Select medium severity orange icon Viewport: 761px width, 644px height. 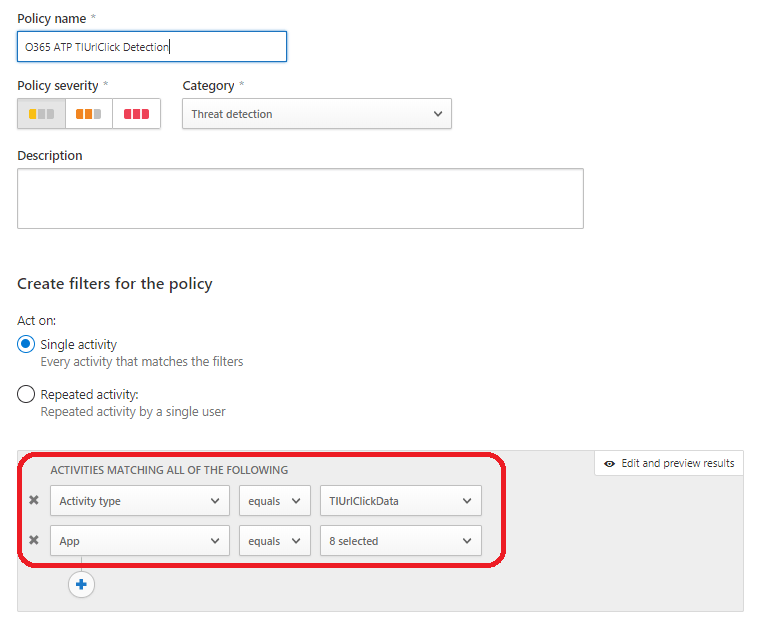[x=89, y=114]
